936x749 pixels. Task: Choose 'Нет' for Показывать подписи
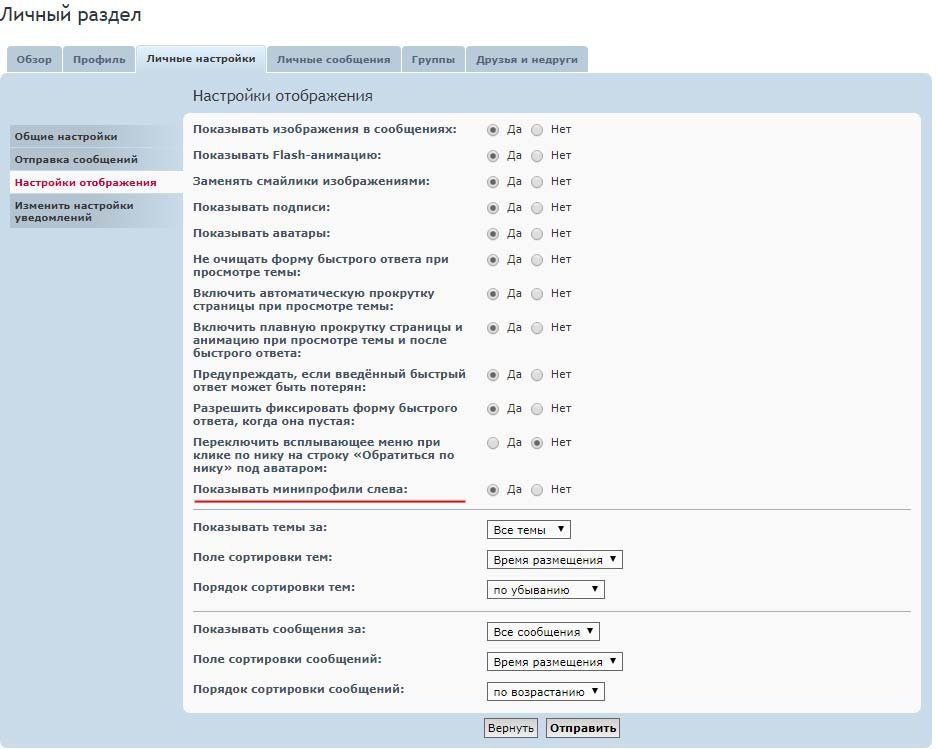point(537,208)
